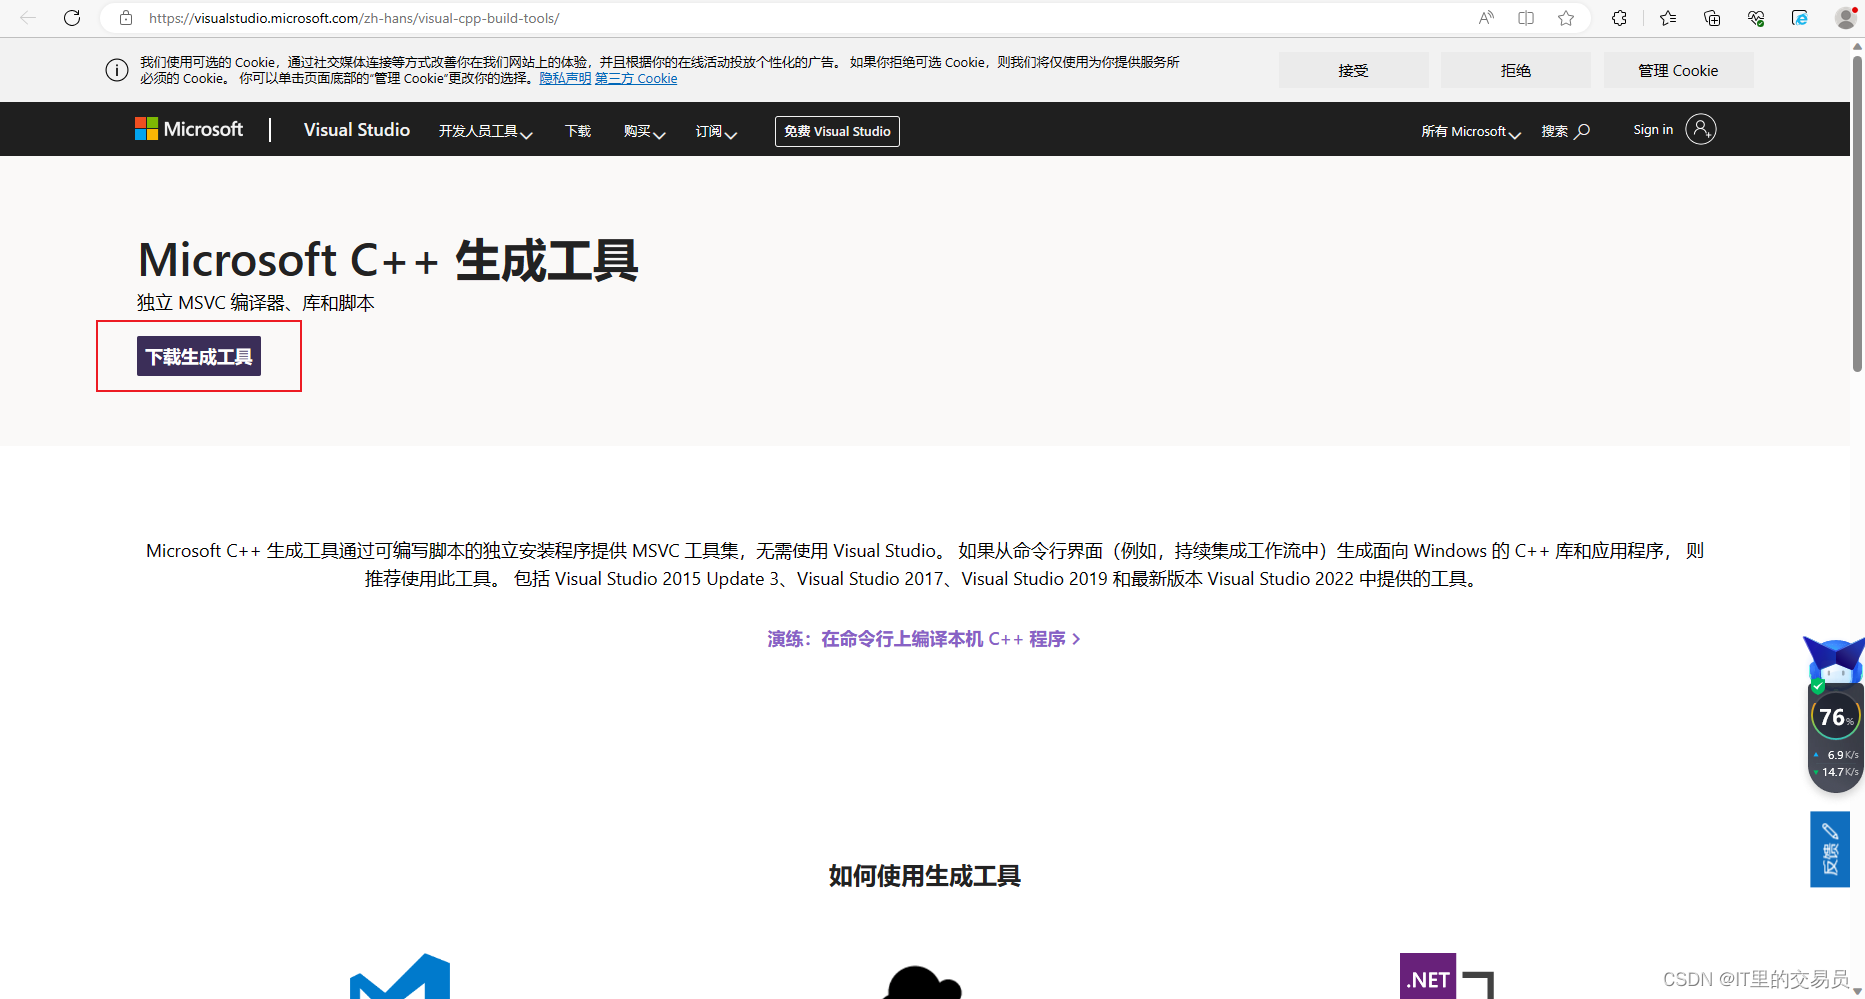Click the IE mode icon in toolbar
This screenshot has height=999, width=1865.
[1800, 18]
